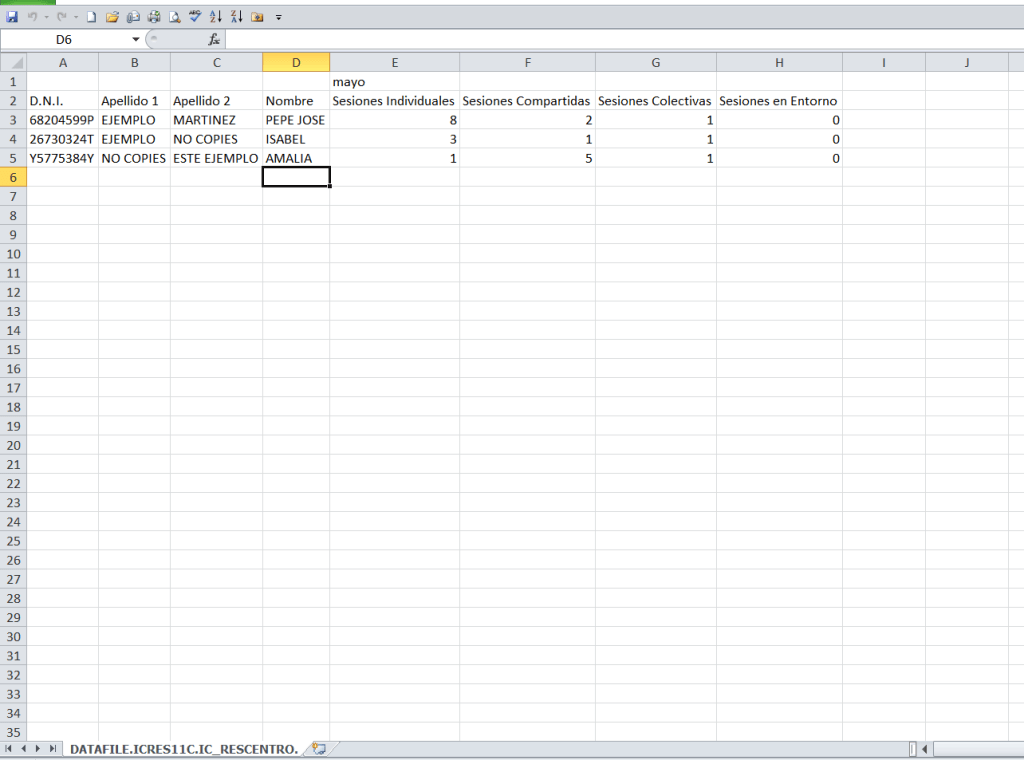The image size is (1024, 760).
Task: Go to next sheet with navigation arrow
Action: point(38,749)
